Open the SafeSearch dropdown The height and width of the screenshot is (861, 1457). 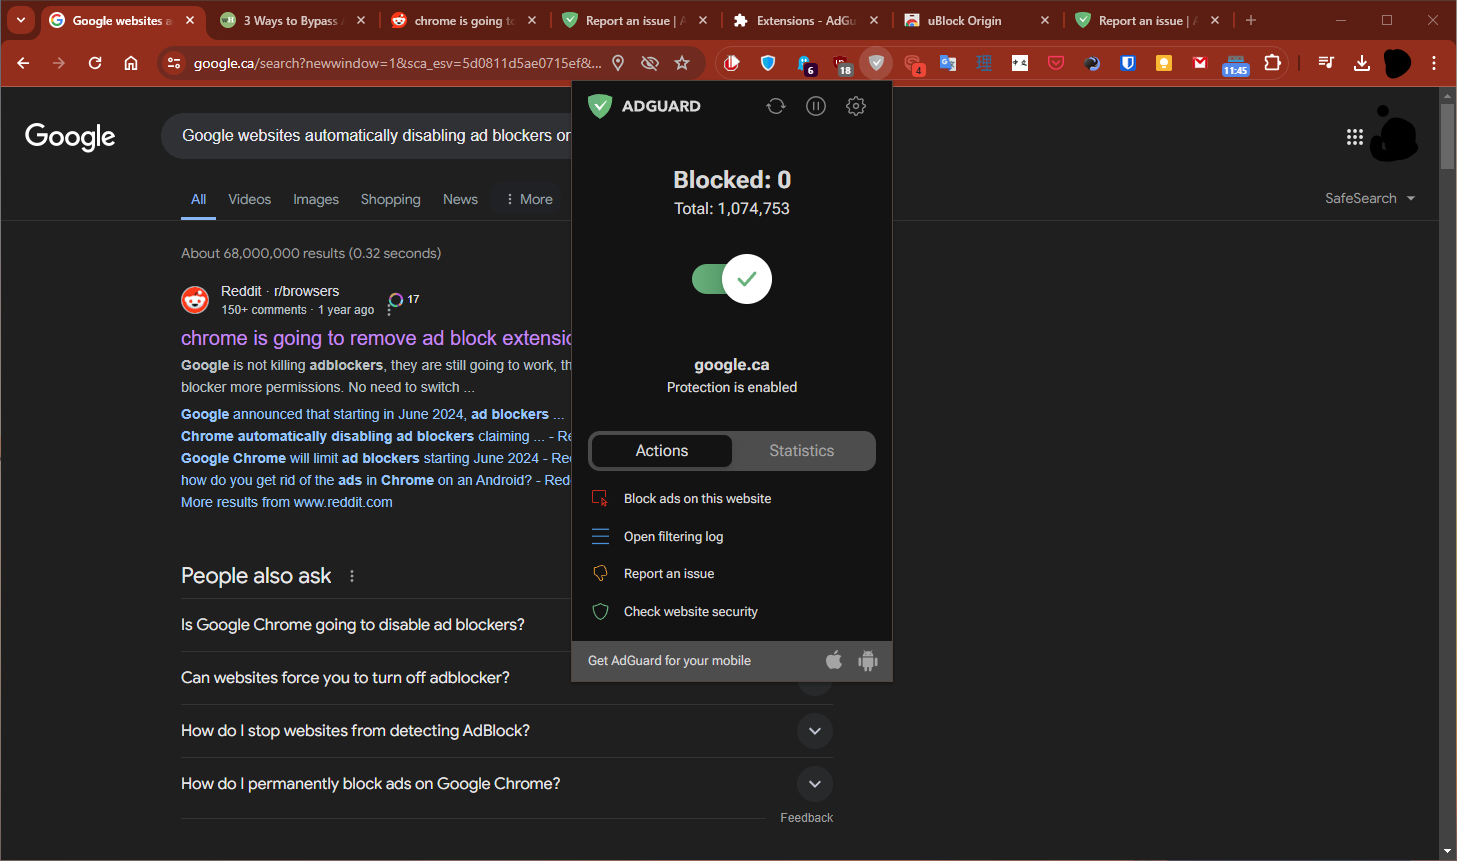click(1369, 198)
